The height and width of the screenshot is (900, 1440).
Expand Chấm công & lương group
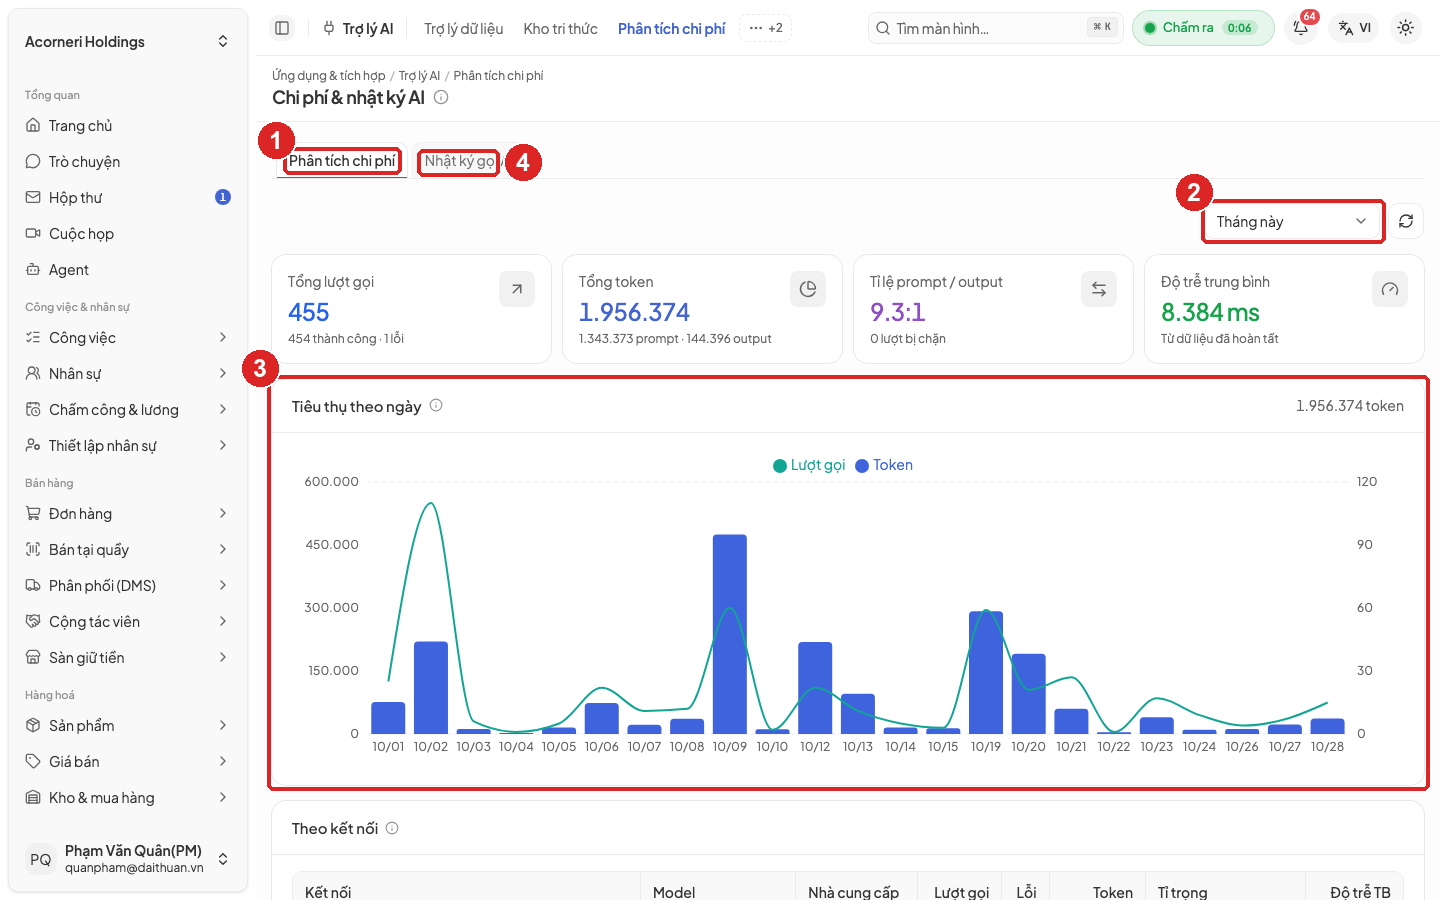[128, 410]
